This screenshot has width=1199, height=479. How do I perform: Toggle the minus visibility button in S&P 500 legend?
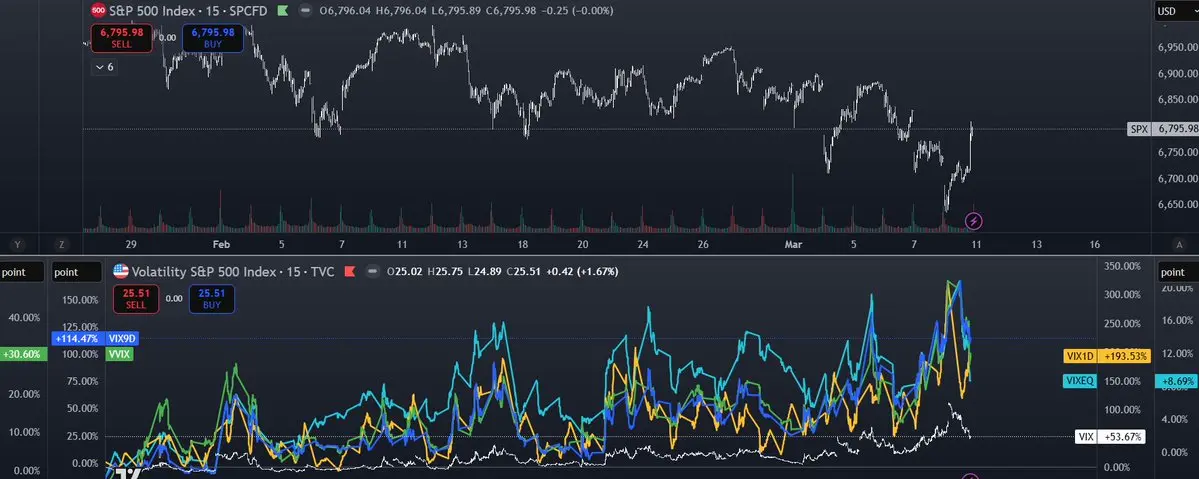click(x=305, y=11)
